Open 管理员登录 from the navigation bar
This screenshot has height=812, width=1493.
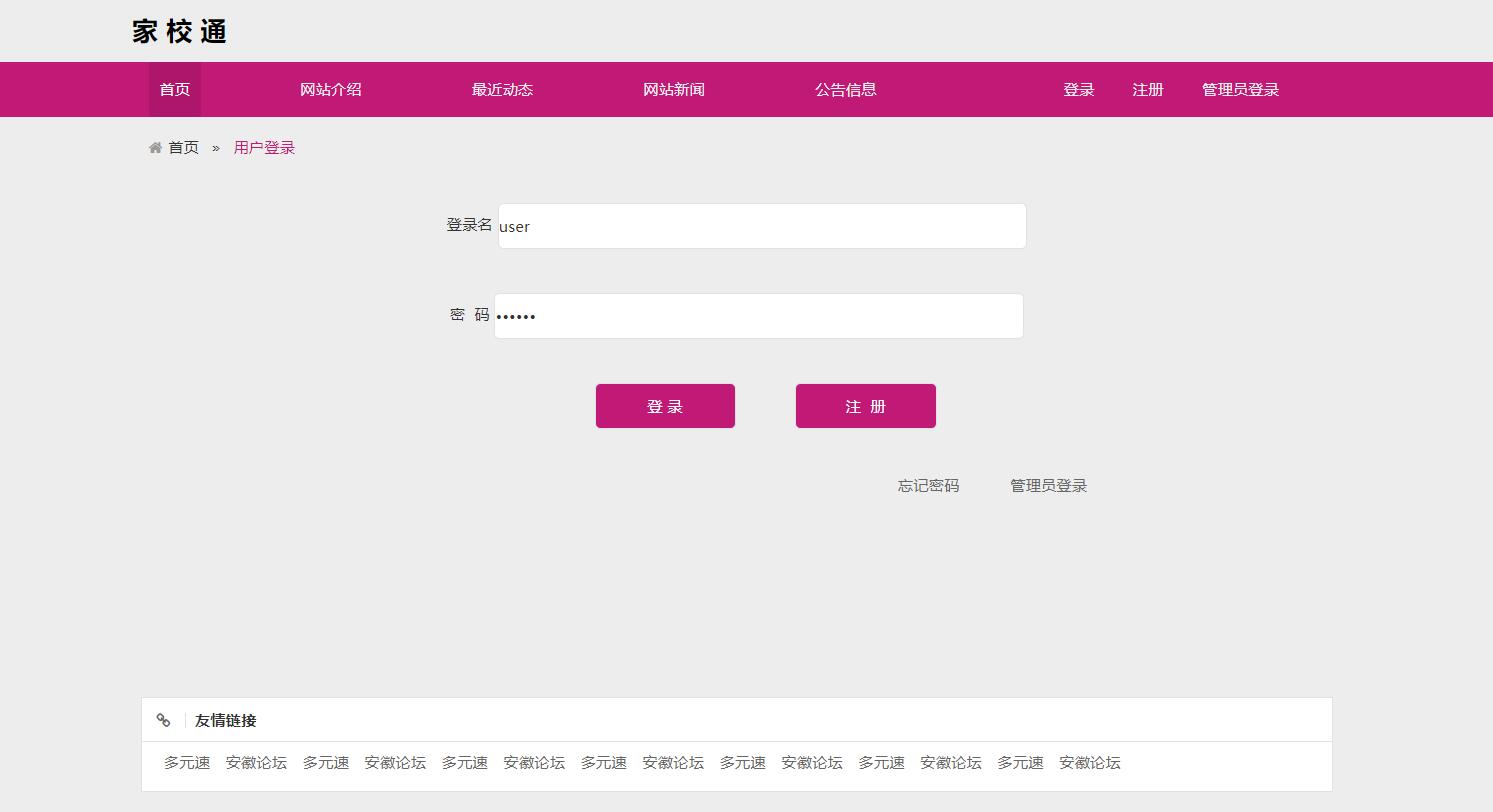1239,89
